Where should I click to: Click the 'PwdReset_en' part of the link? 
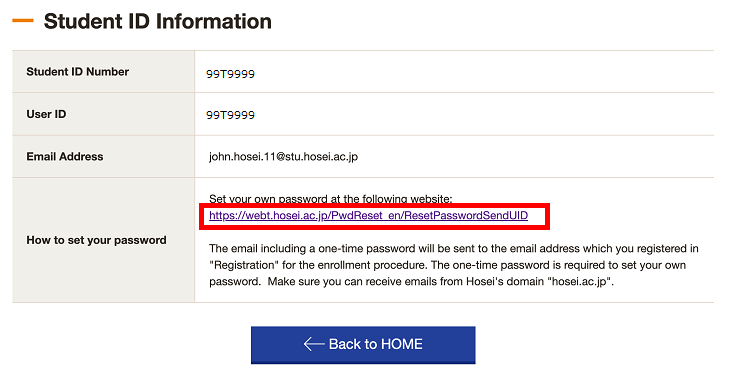pos(366,216)
